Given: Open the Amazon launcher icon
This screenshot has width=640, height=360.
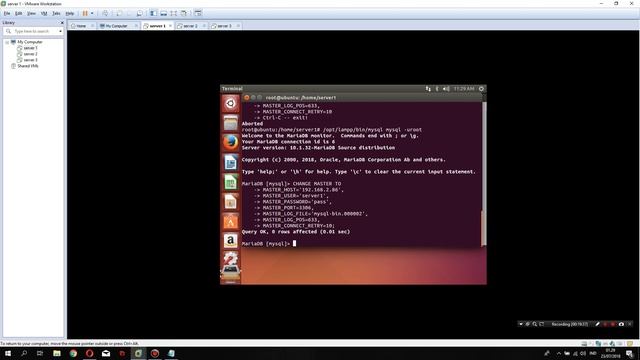Looking at the screenshot, I should coord(230,241).
